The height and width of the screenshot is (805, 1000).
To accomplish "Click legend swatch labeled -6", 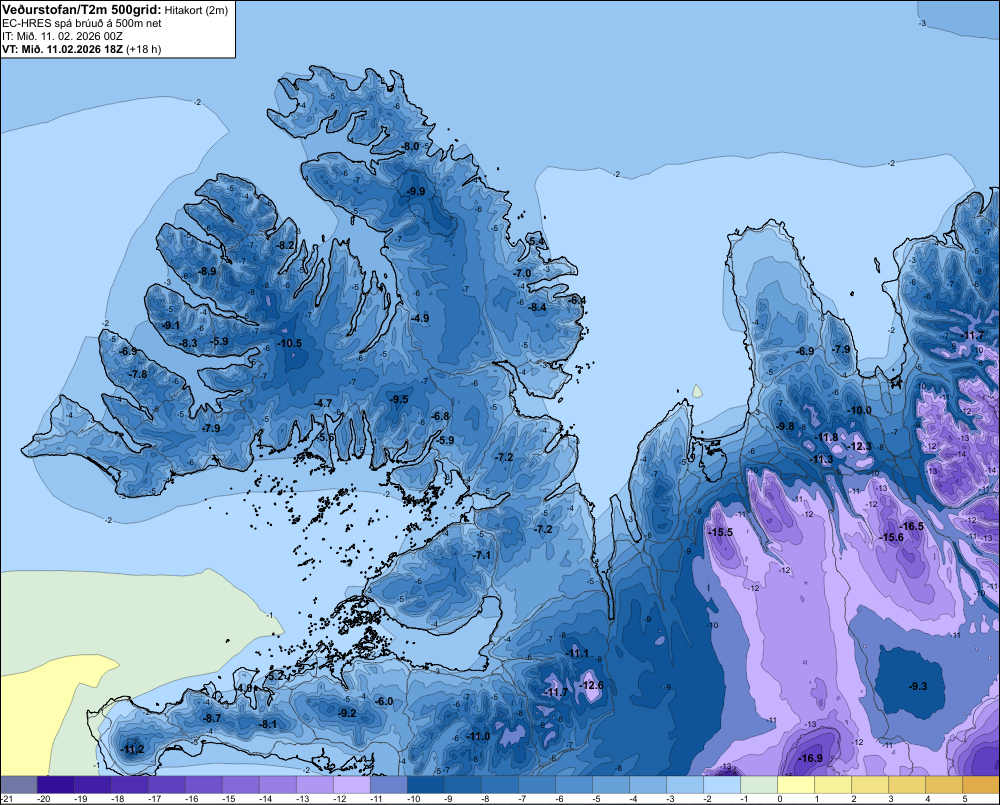I will point(573,784).
